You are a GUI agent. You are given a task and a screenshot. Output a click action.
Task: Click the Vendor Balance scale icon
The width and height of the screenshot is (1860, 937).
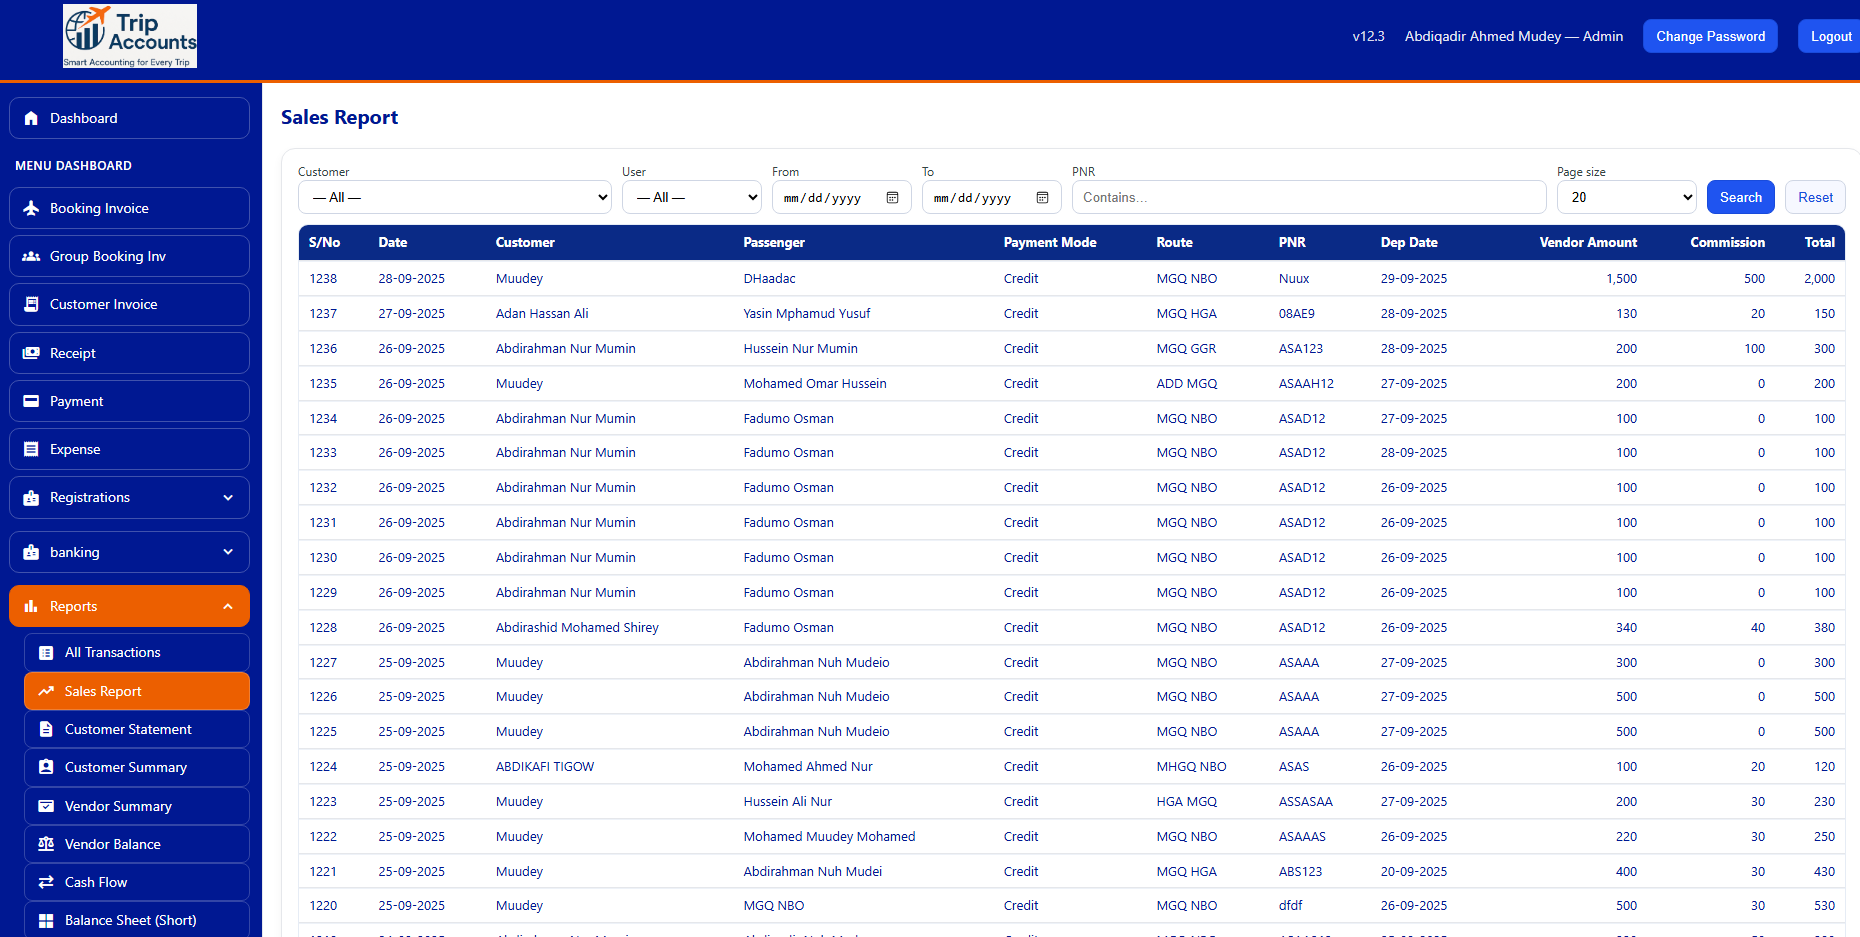click(46, 844)
